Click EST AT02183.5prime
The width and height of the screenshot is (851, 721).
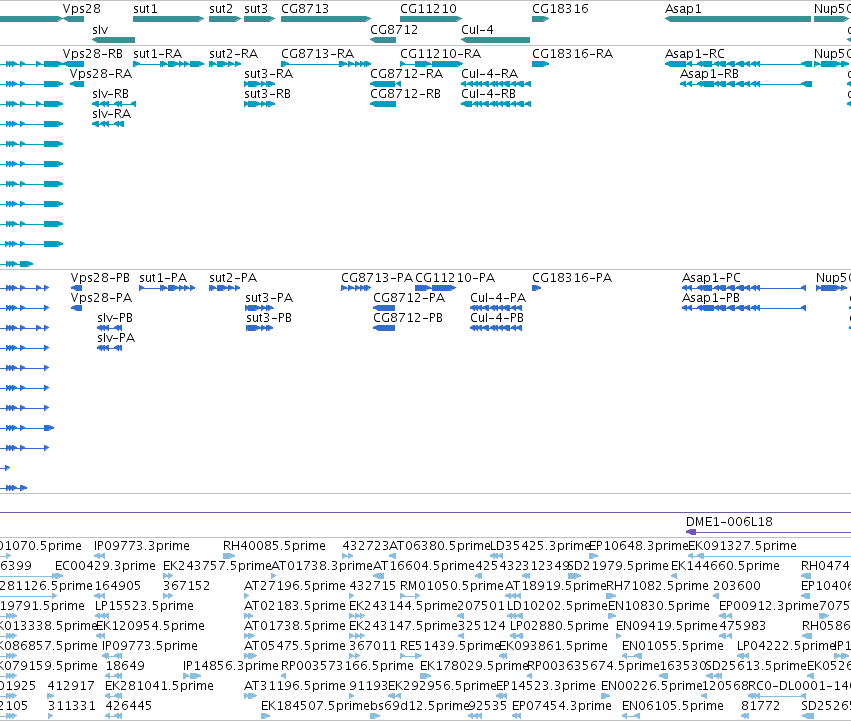pyautogui.click(x=295, y=606)
